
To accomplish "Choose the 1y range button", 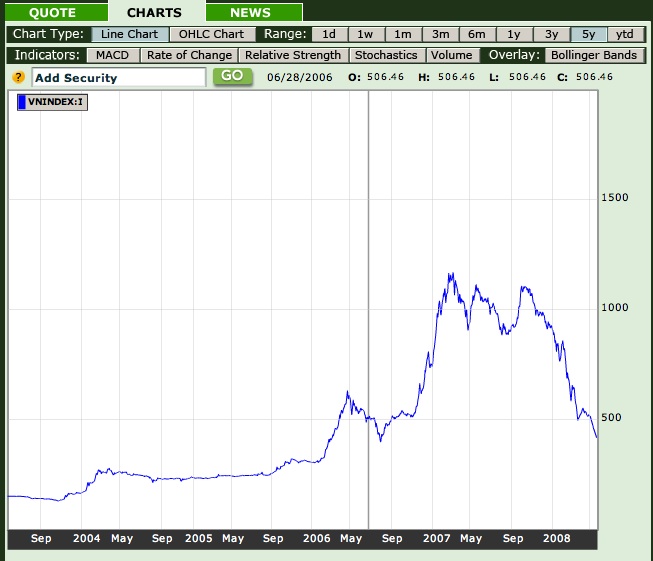I will 514,34.
